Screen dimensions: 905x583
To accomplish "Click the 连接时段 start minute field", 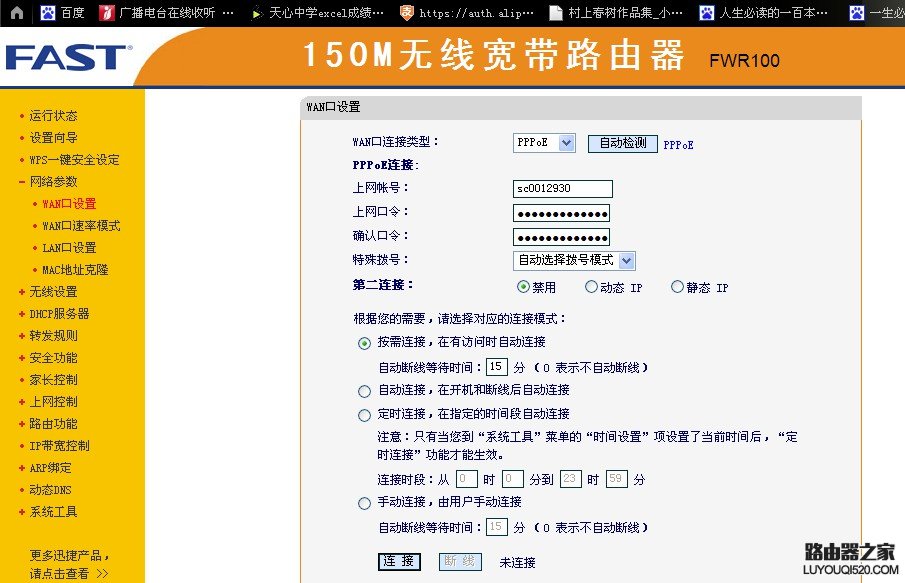I will tap(513, 479).
